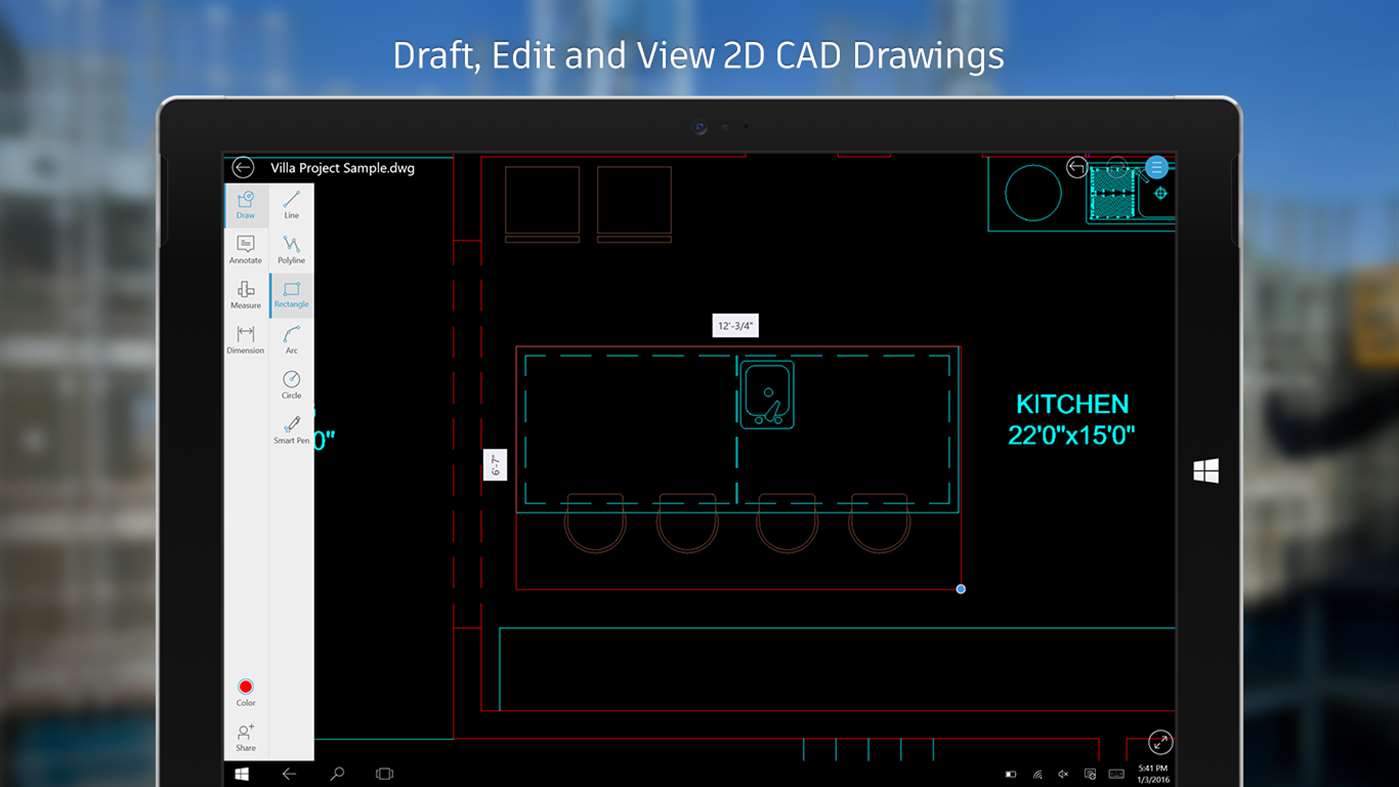The height and width of the screenshot is (787, 1399).
Task: Click the blue rectangle corner handle
Action: pos(961,589)
